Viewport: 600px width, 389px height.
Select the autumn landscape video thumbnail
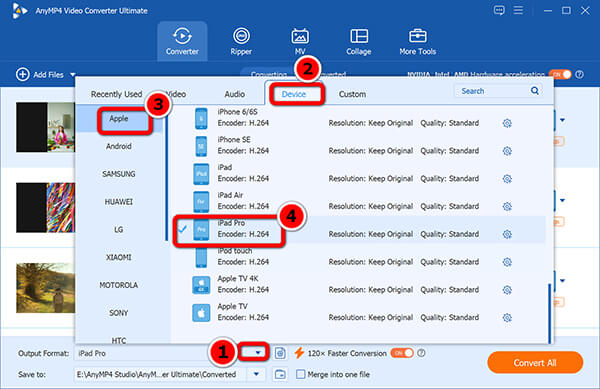coord(46,288)
